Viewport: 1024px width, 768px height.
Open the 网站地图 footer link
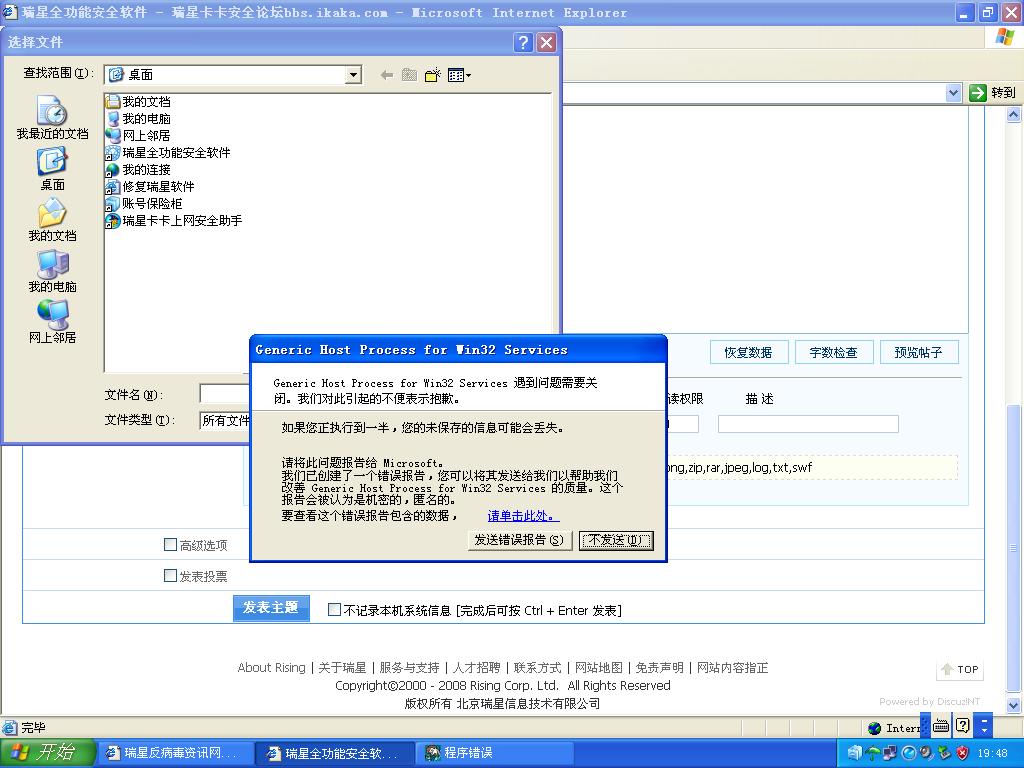[x=599, y=667]
